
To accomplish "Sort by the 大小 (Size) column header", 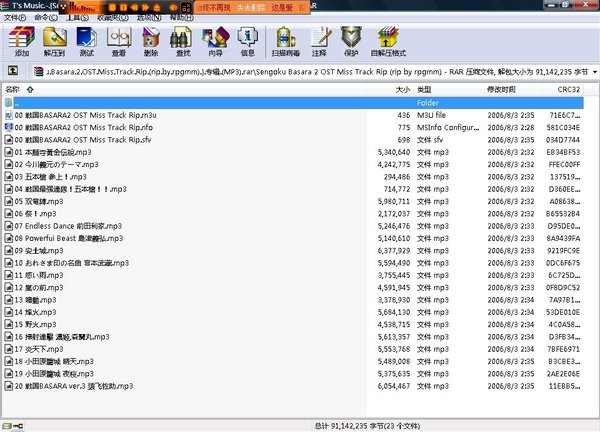I will [390, 90].
